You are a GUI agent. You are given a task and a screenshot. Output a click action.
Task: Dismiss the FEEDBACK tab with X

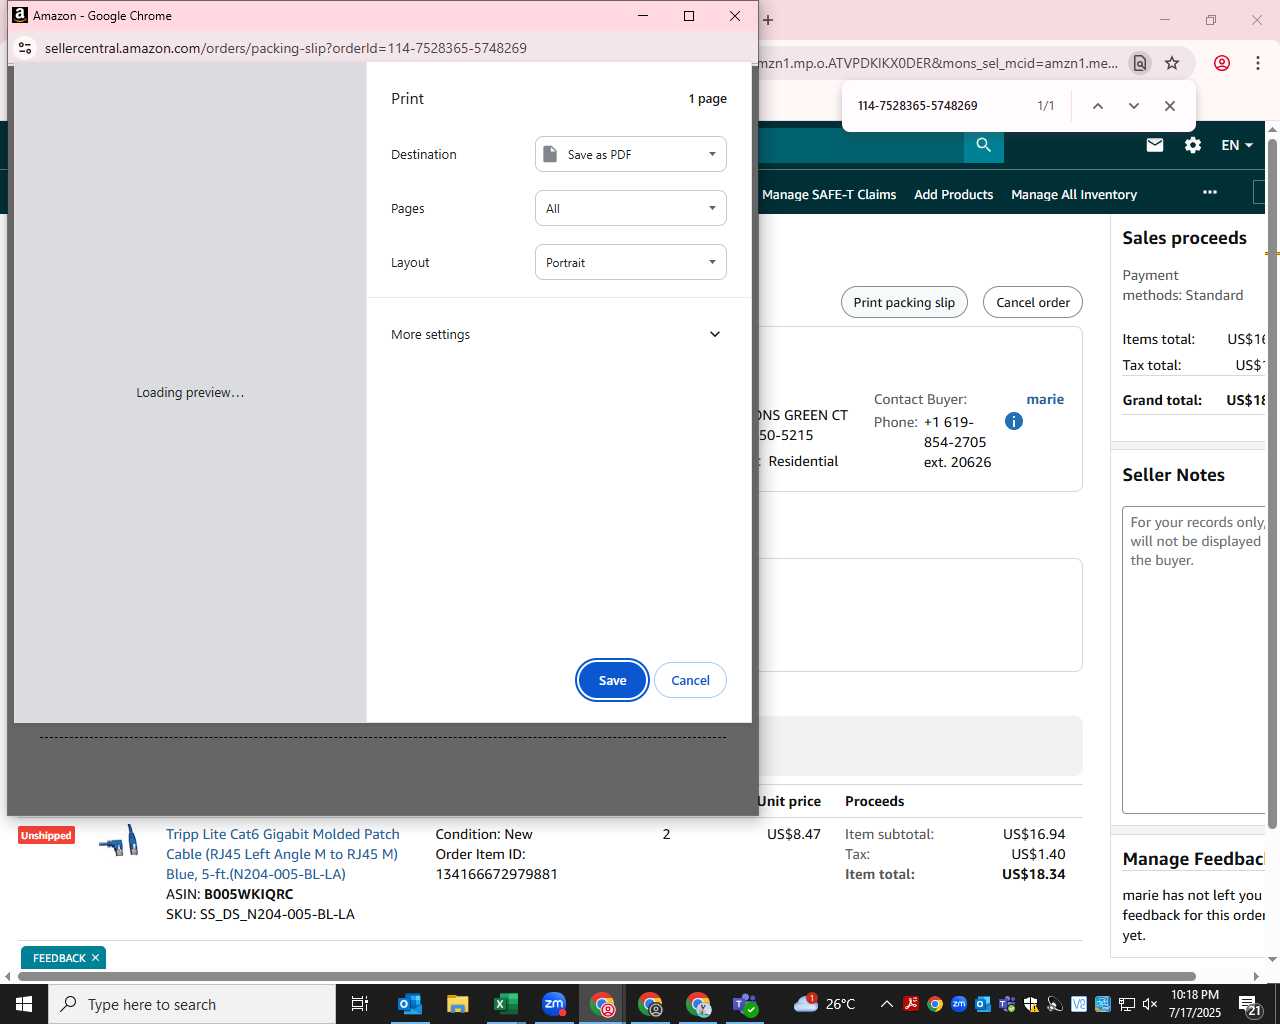(x=96, y=958)
